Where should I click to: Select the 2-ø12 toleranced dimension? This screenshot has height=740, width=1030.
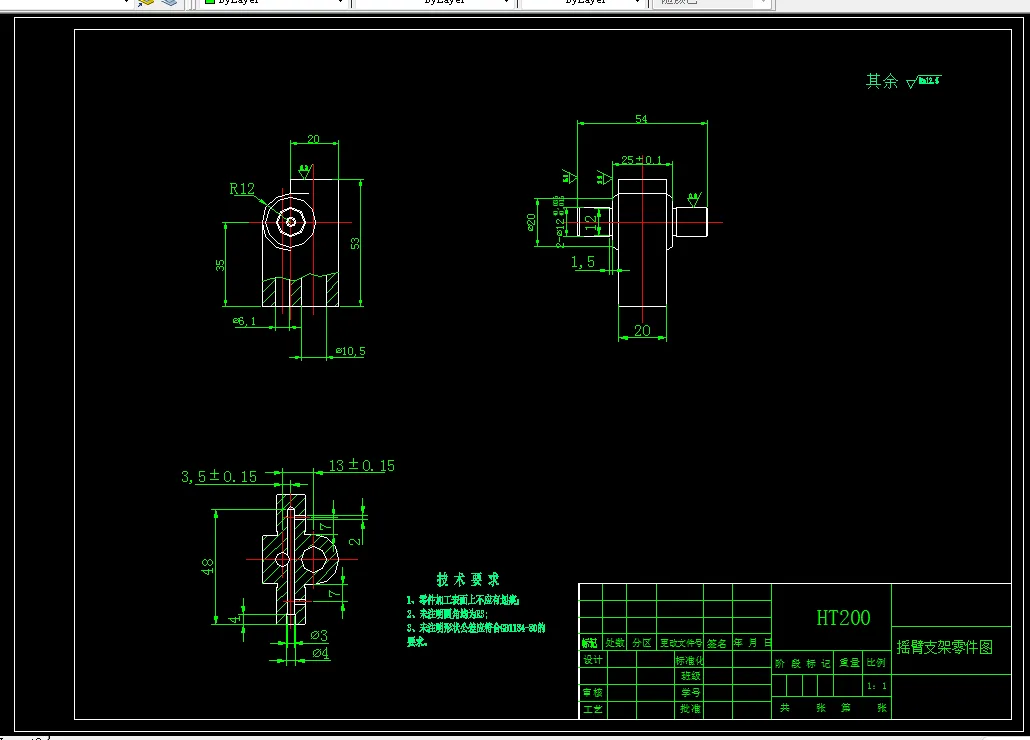click(559, 222)
